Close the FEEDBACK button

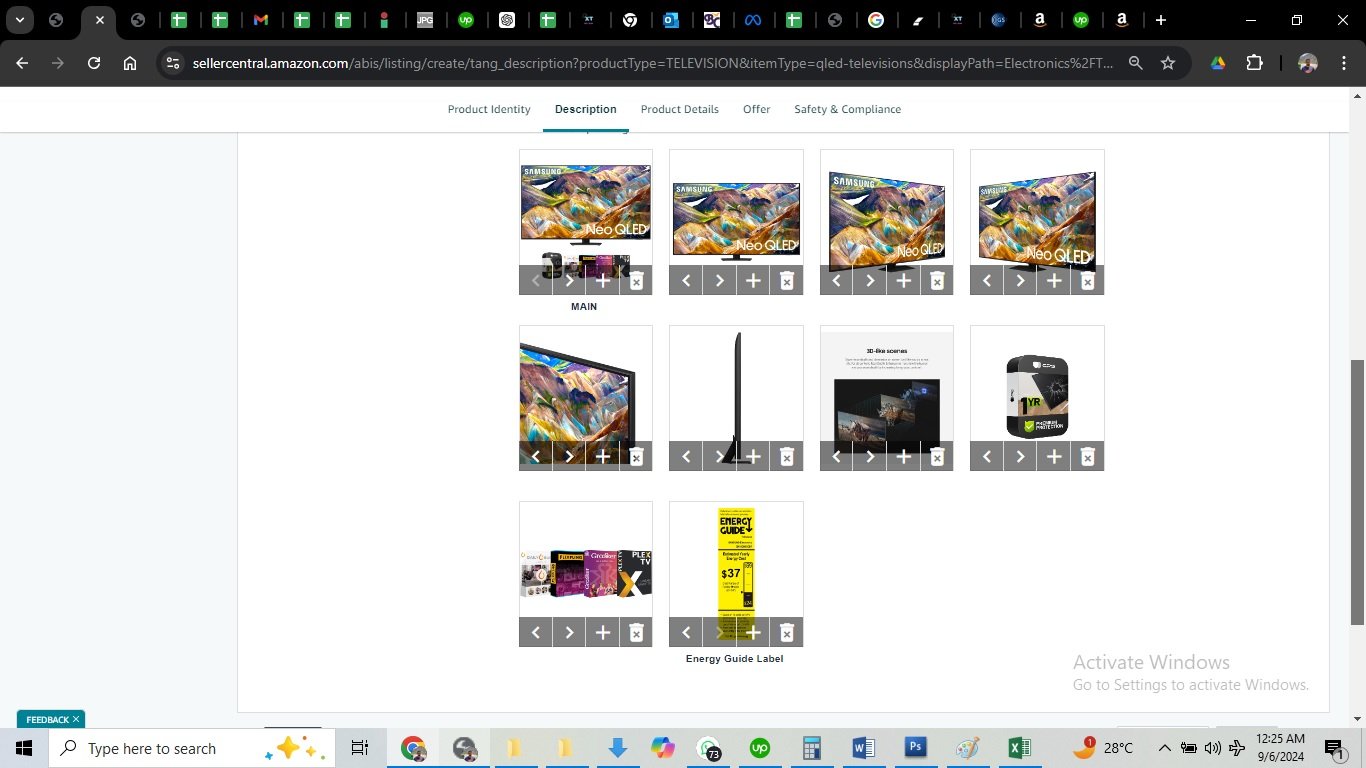76,719
